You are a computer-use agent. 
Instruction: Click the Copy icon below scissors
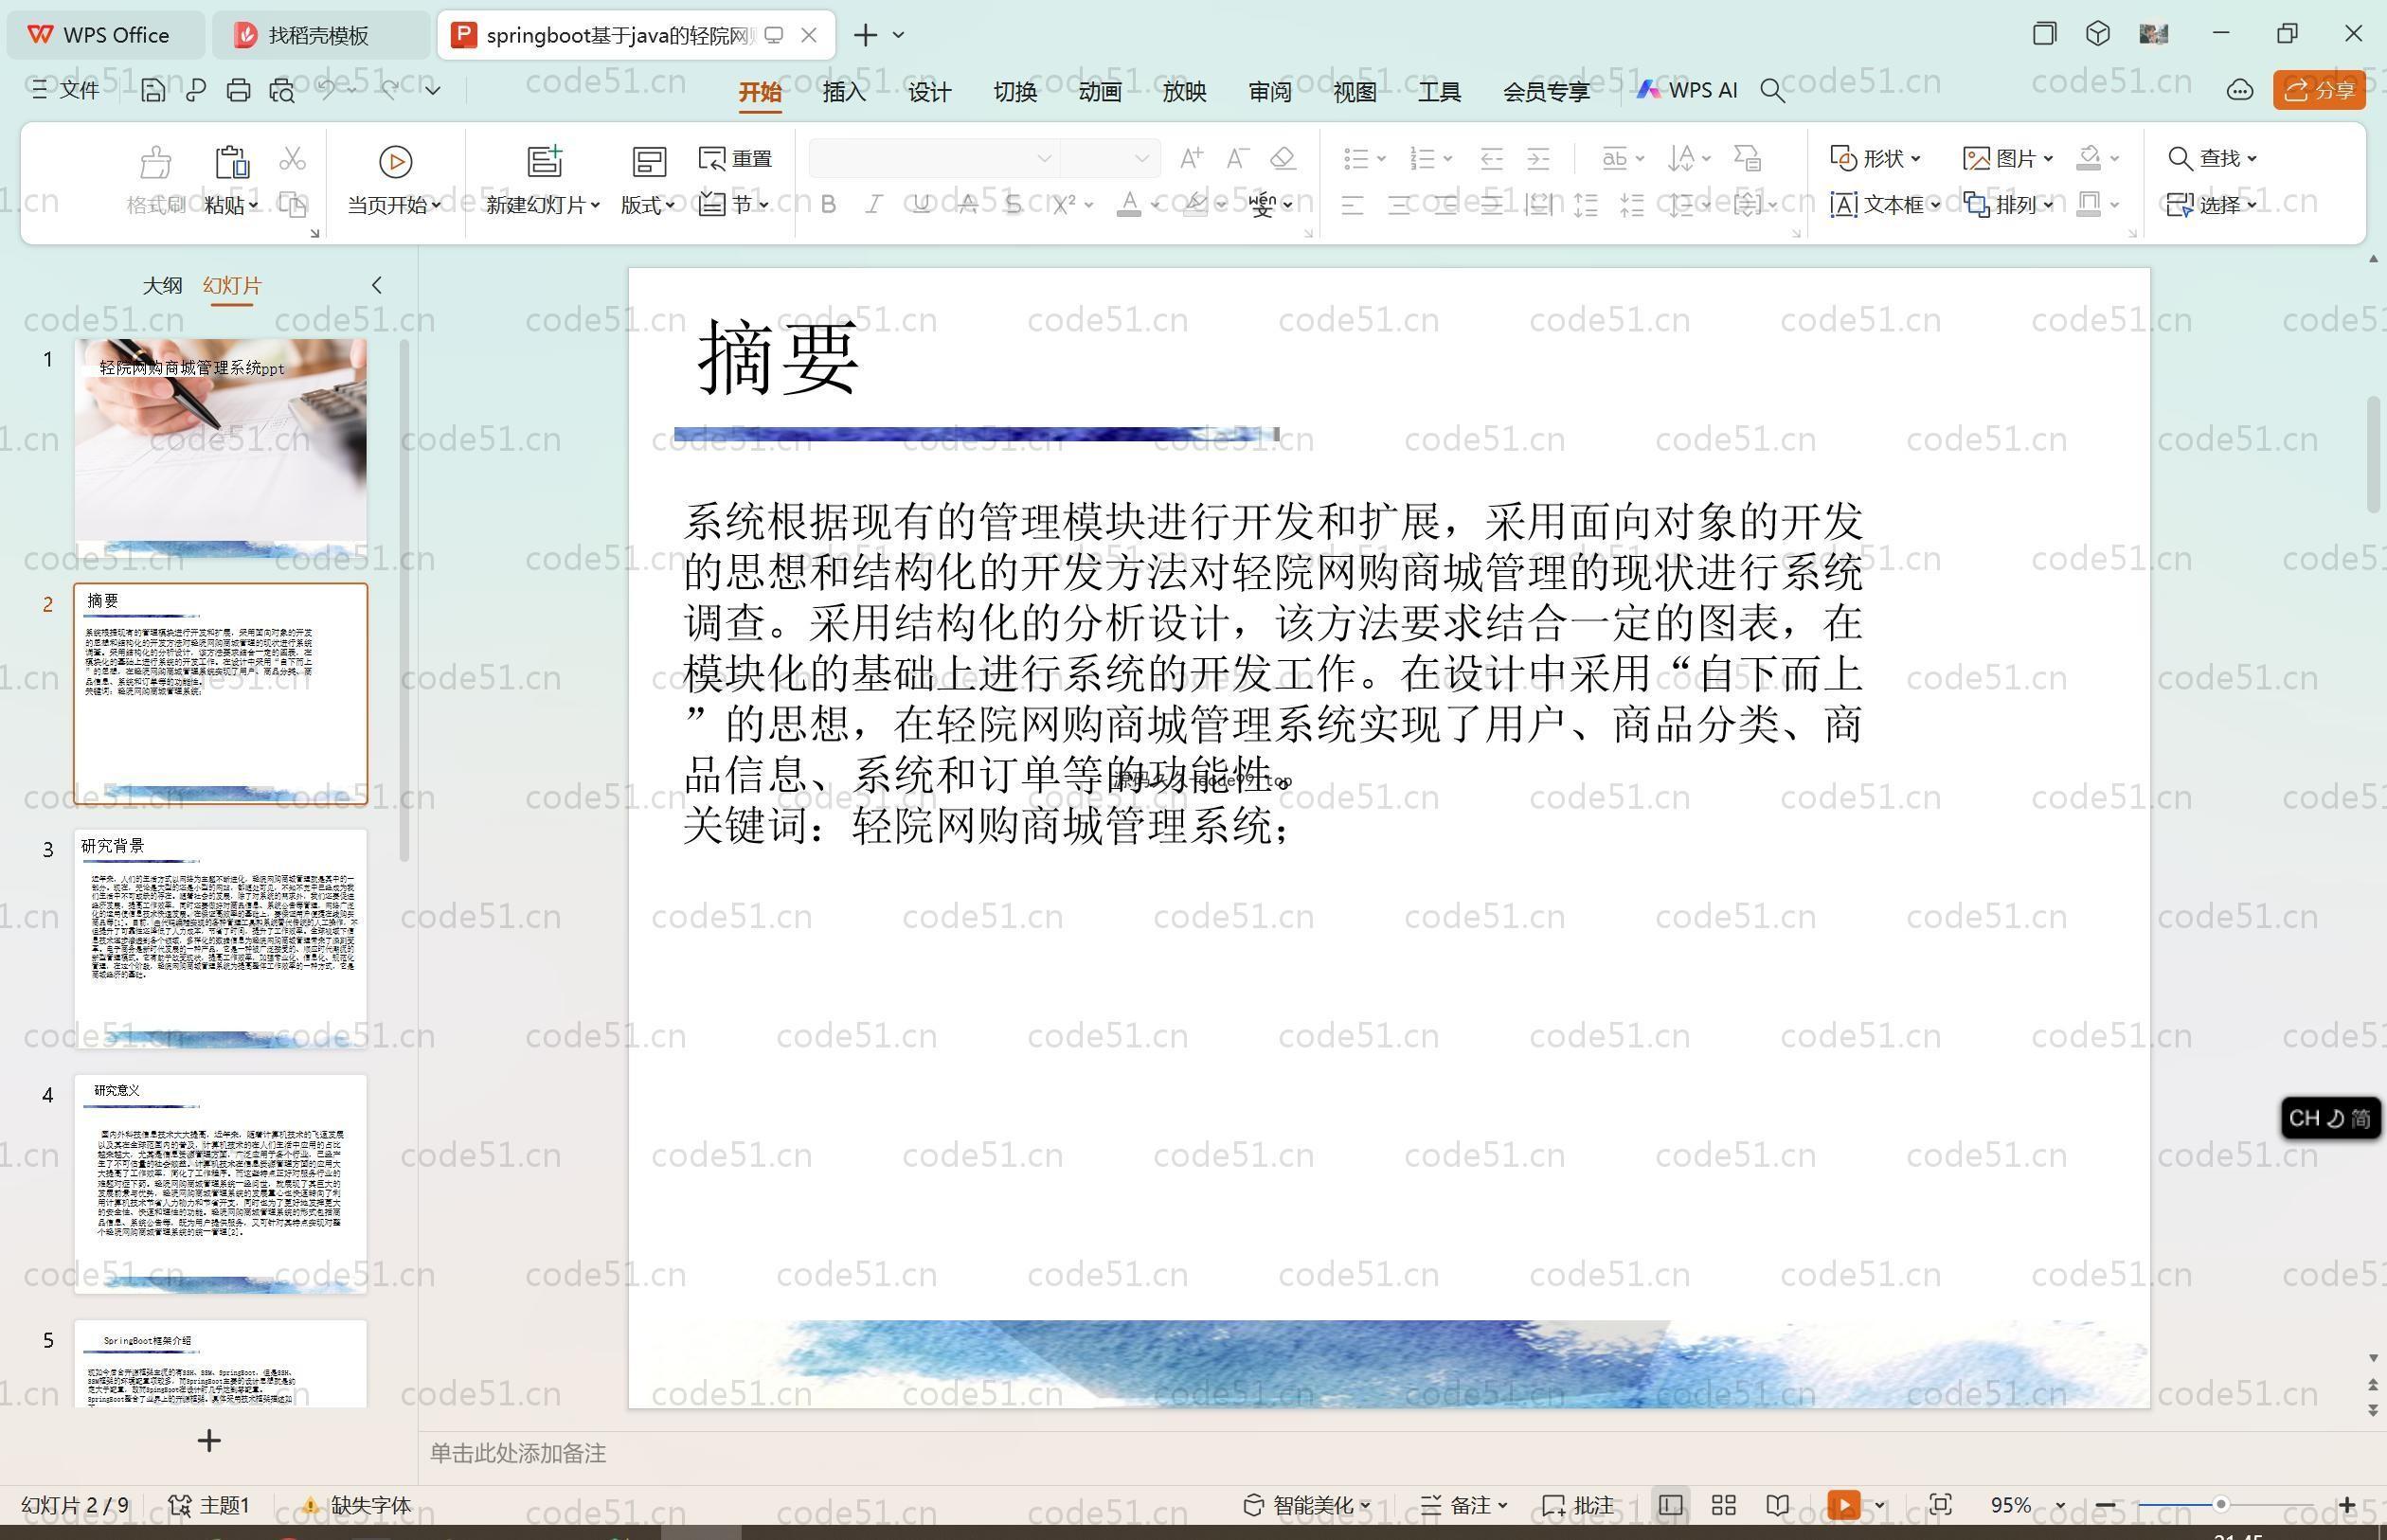click(292, 205)
